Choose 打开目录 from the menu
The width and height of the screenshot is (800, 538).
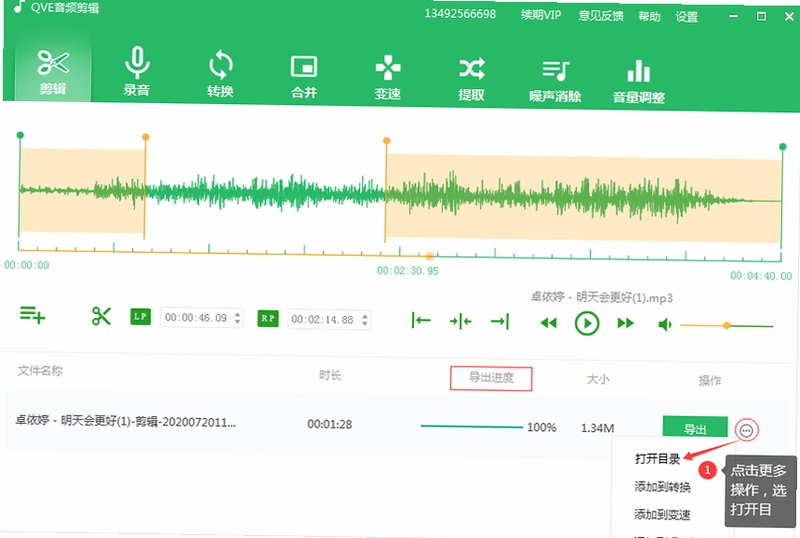[x=658, y=459]
